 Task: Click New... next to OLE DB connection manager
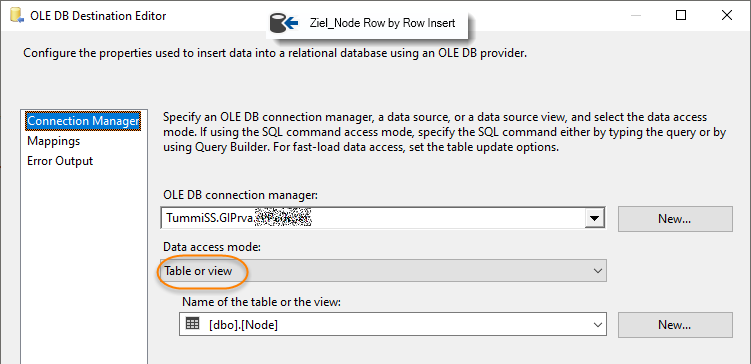coord(675,219)
